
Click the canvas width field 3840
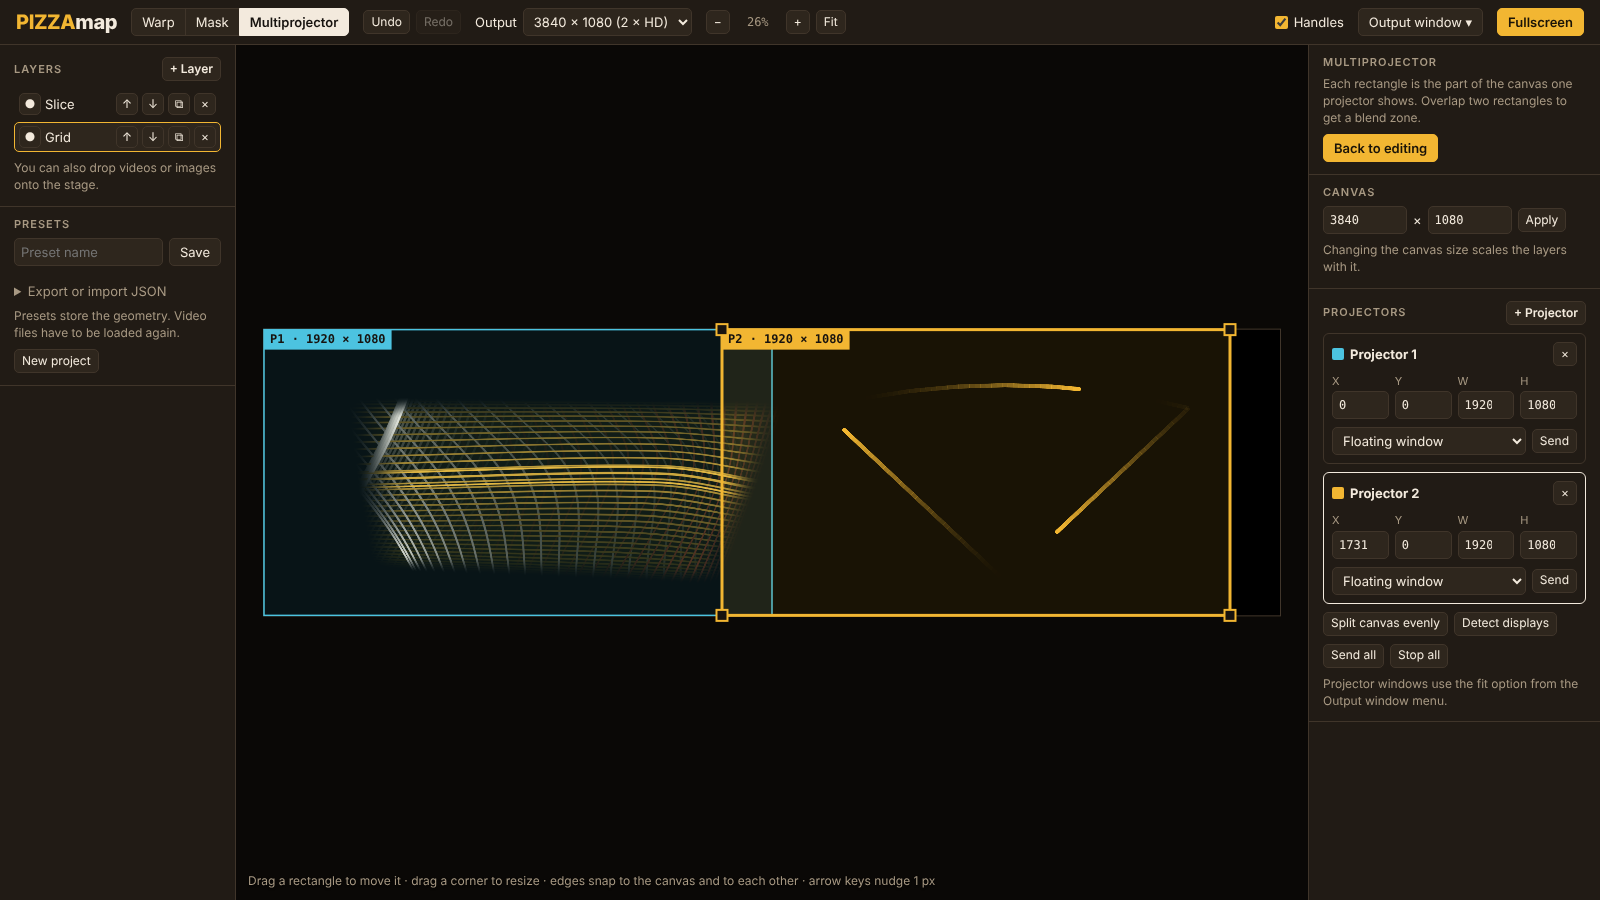point(1365,220)
